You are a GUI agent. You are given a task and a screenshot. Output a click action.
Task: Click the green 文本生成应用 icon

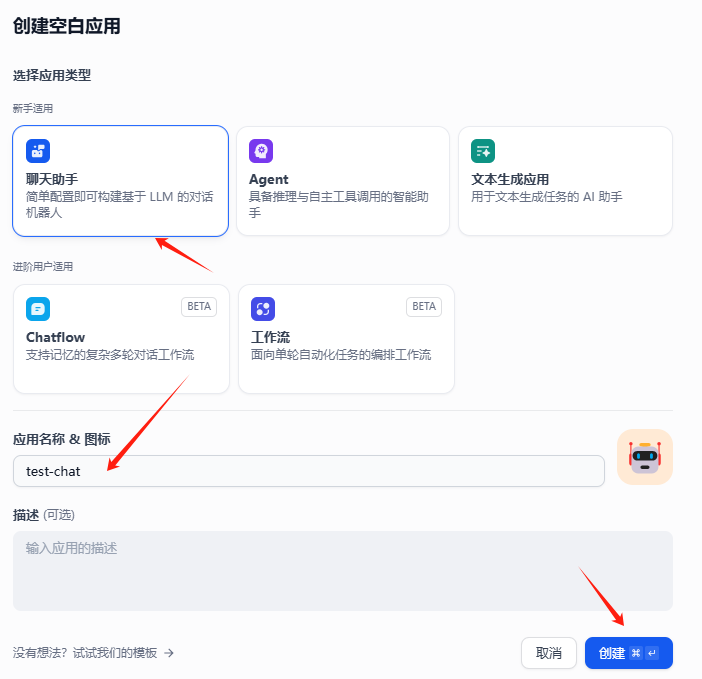[483, 151]
